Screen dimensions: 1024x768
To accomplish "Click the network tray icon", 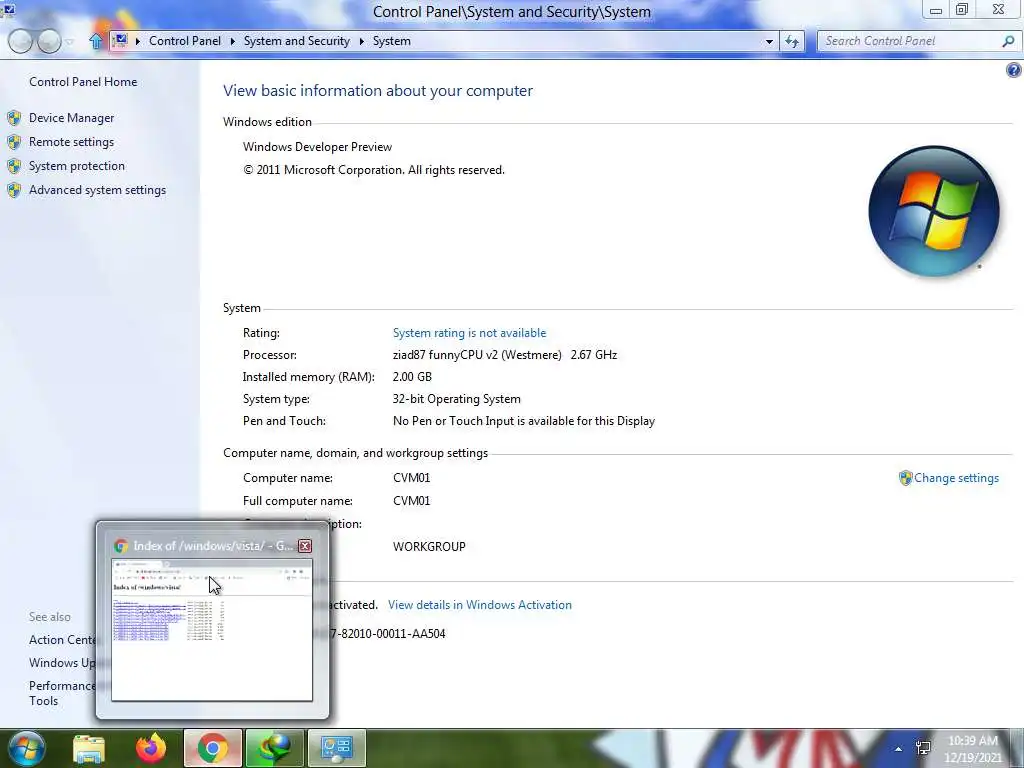I will 923,748.
